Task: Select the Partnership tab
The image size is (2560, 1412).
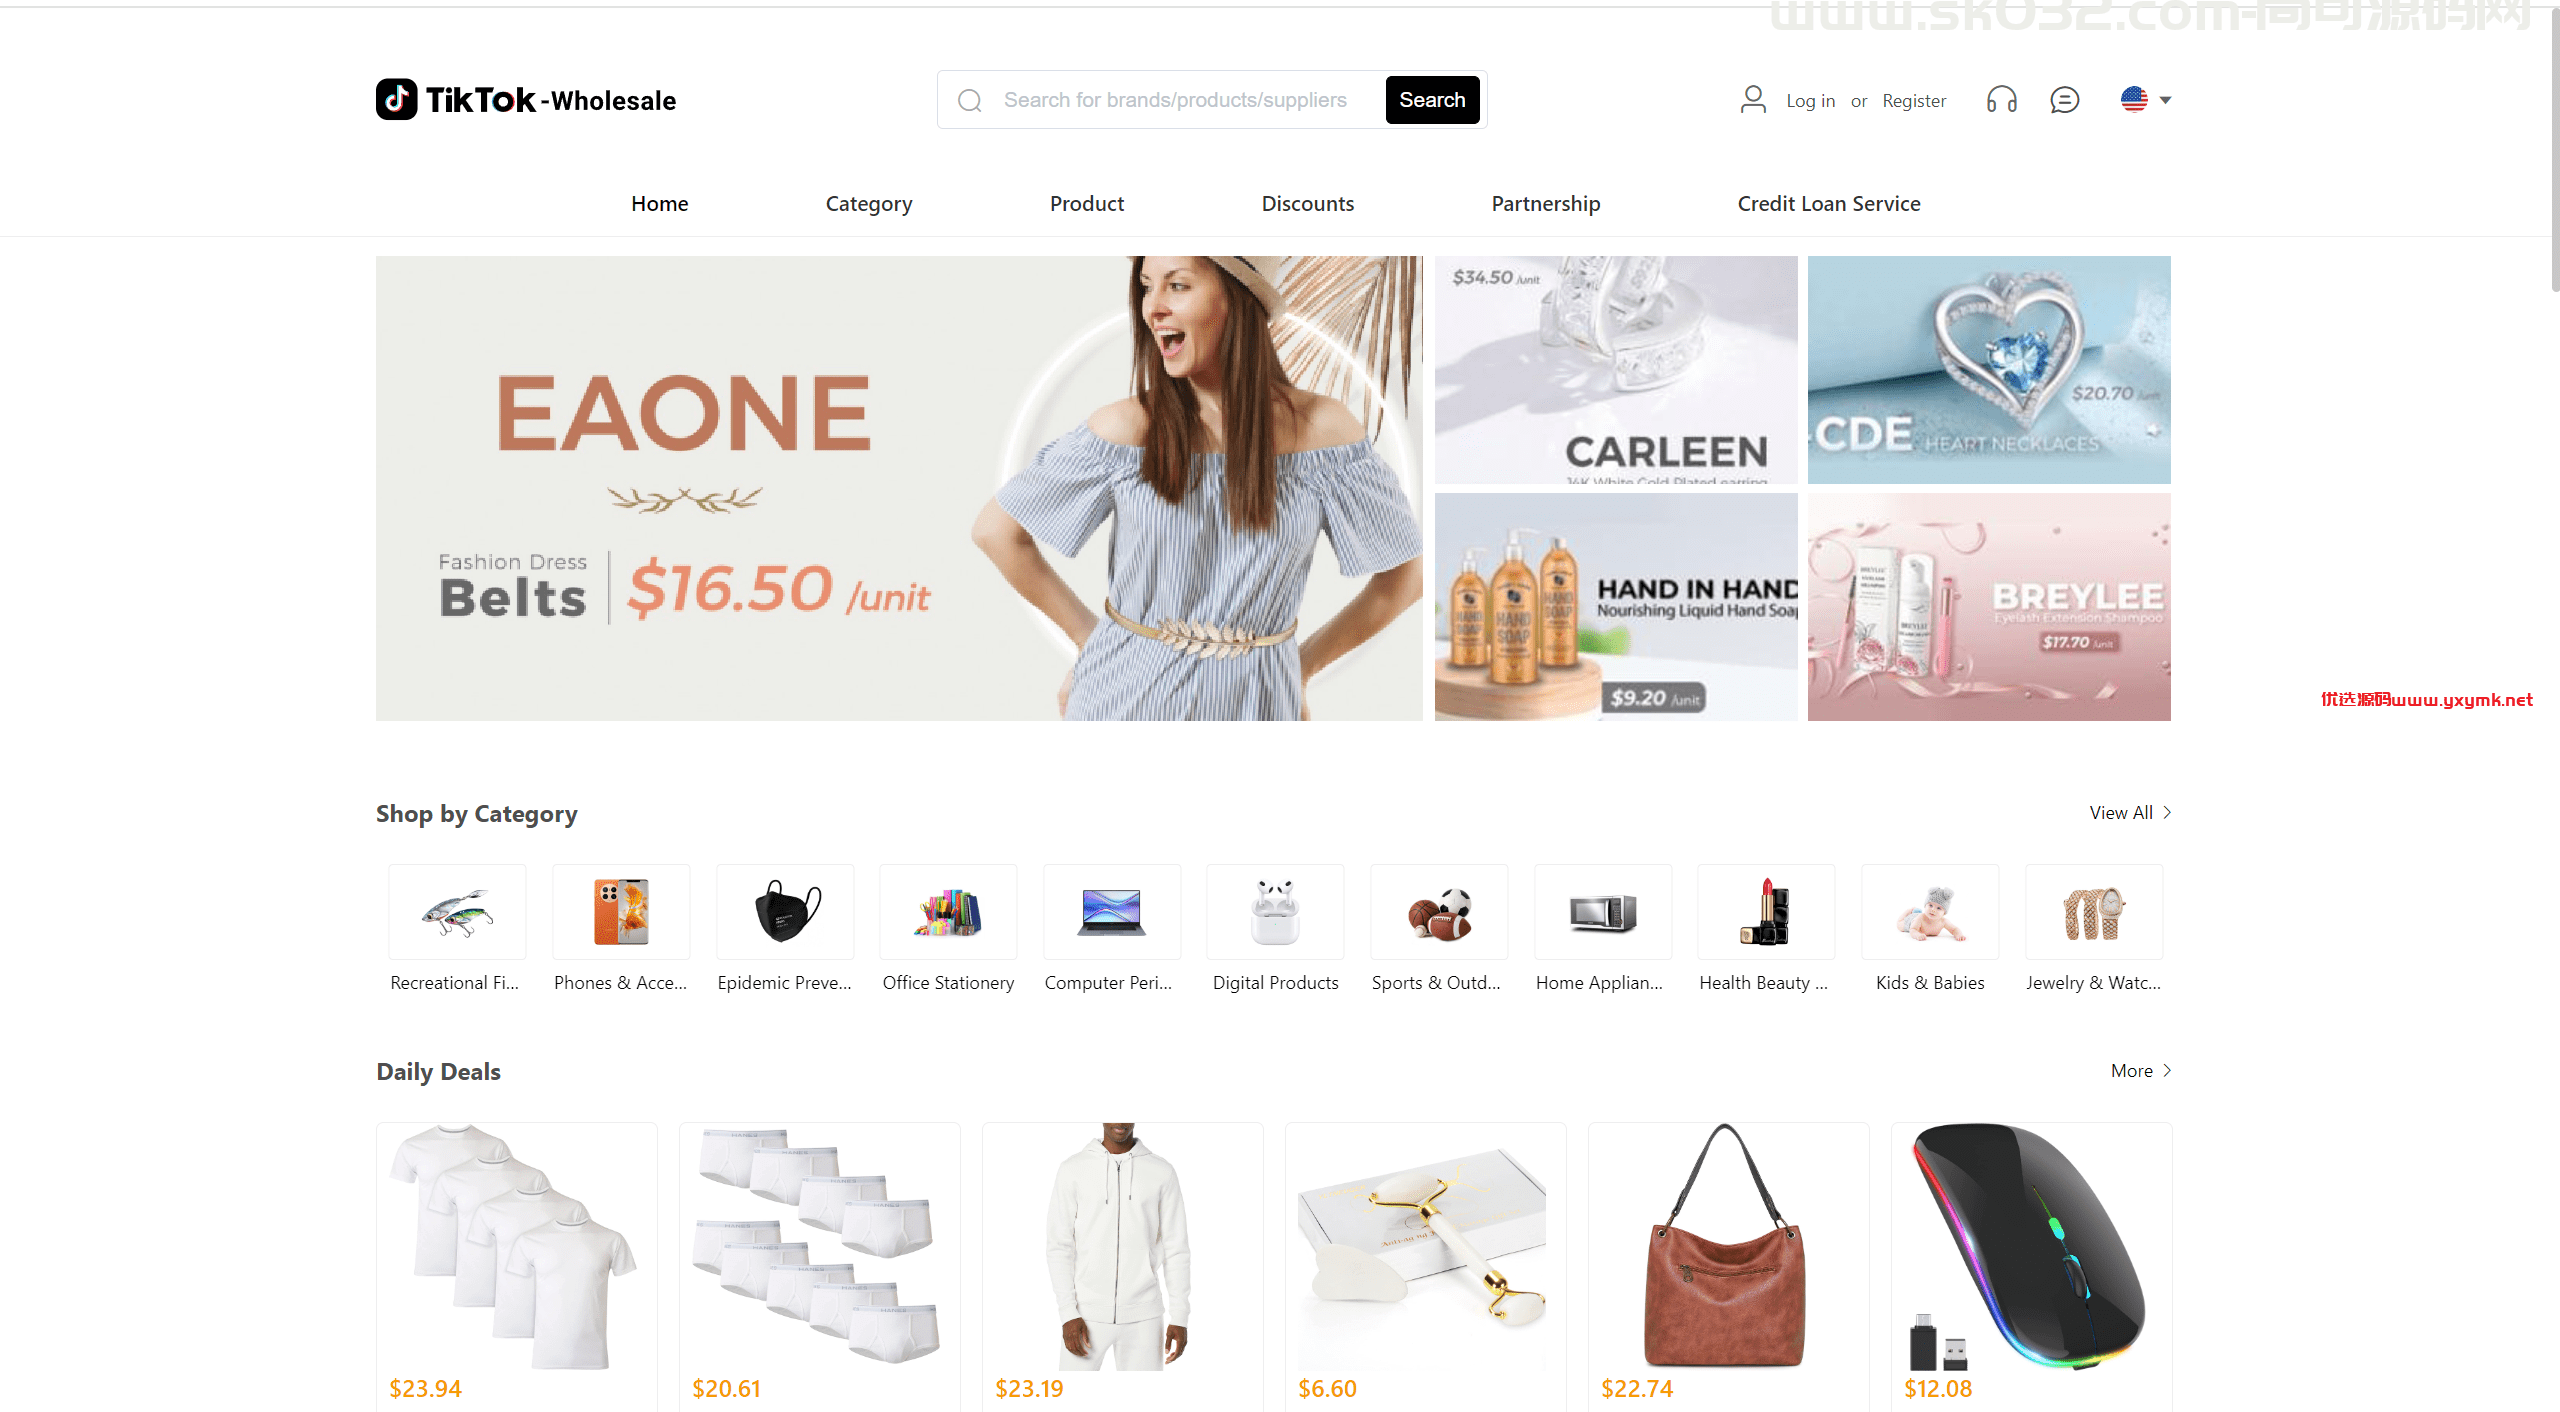Action: pos(1545,203)
